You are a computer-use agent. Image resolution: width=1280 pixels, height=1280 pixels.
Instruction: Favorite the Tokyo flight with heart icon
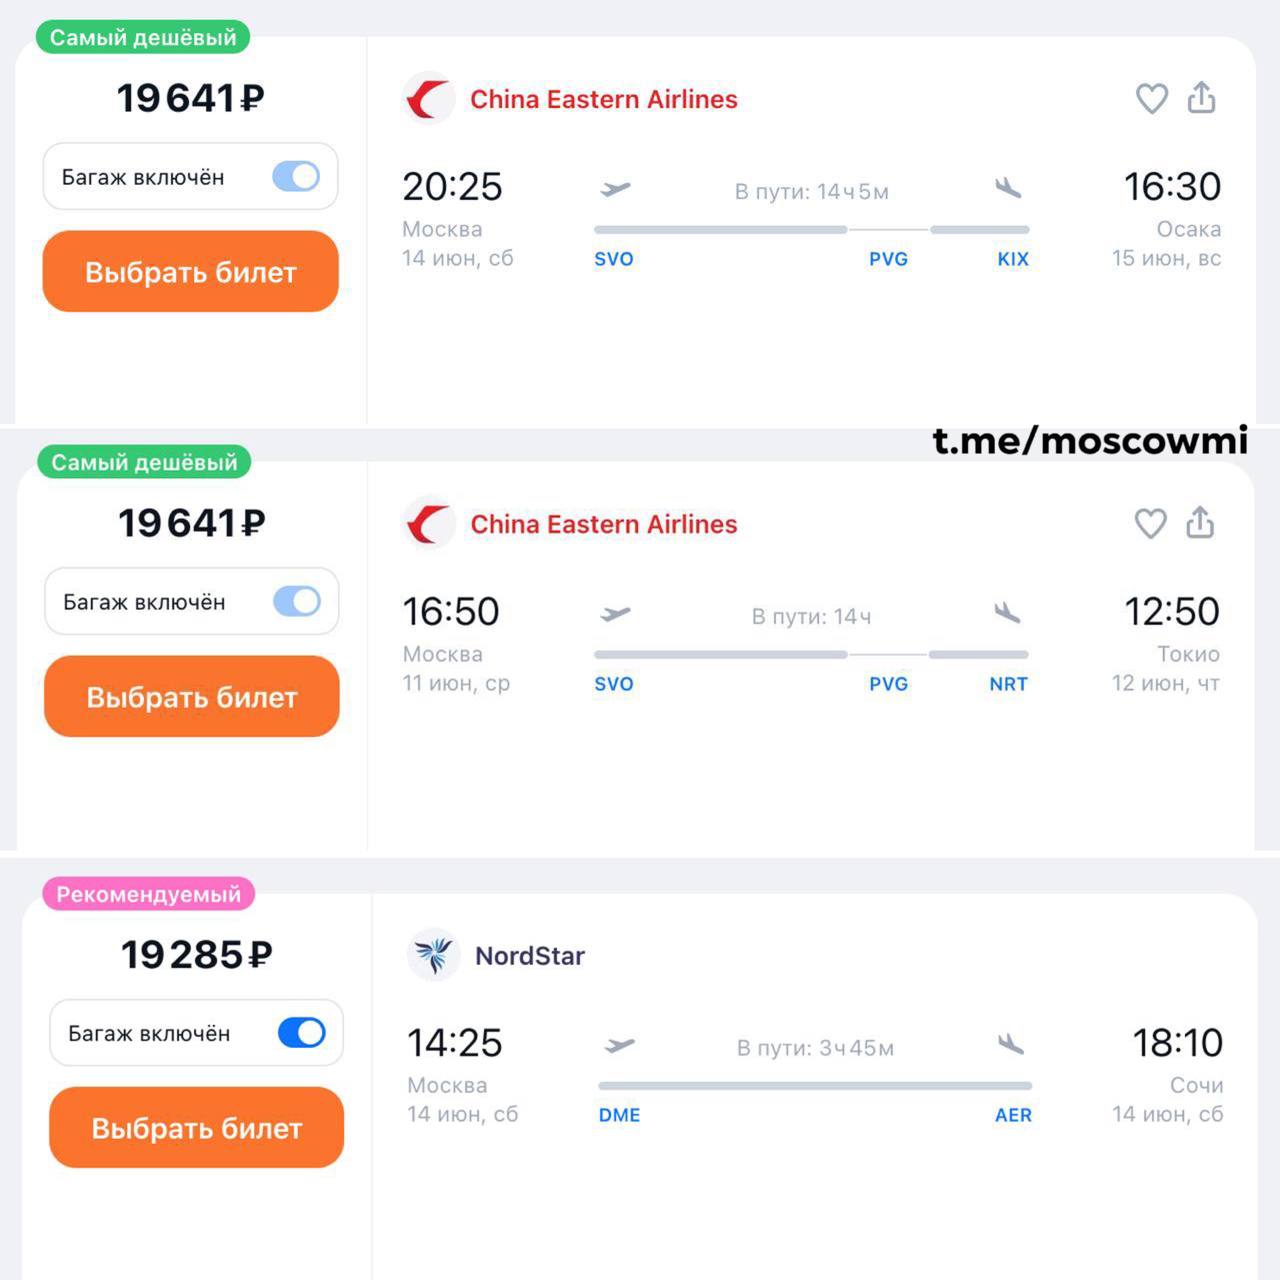pyautogui.click(x=1151, y=523)
